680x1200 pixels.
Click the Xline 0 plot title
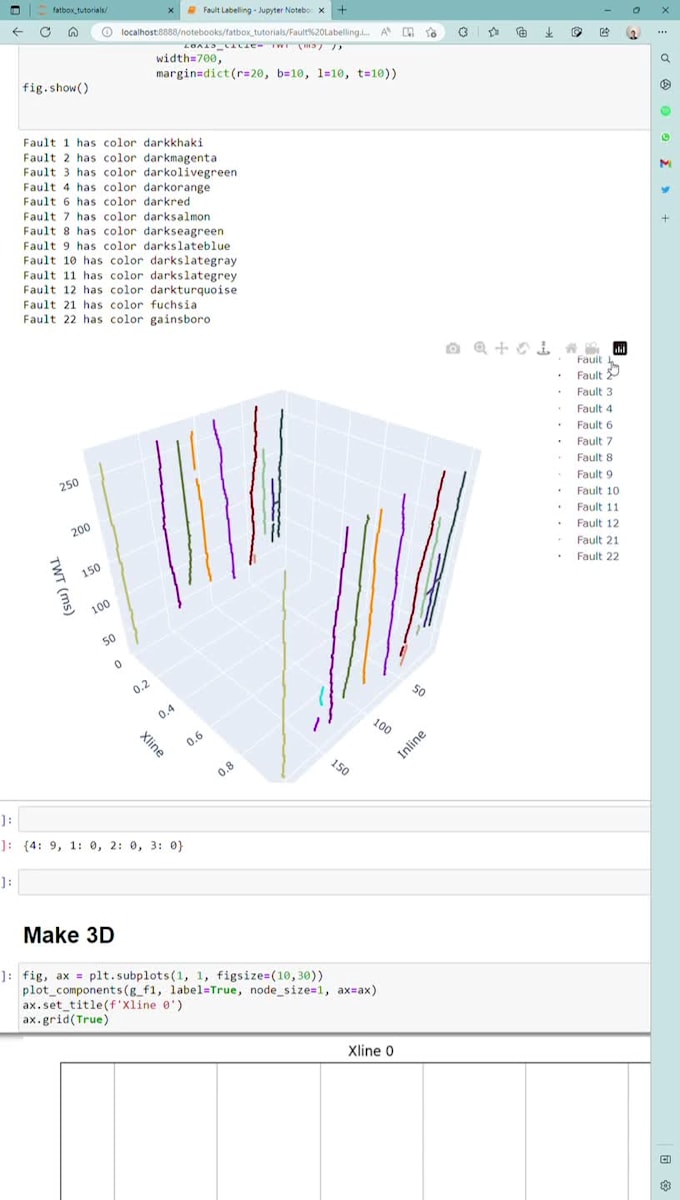[x=371, y=1051]
